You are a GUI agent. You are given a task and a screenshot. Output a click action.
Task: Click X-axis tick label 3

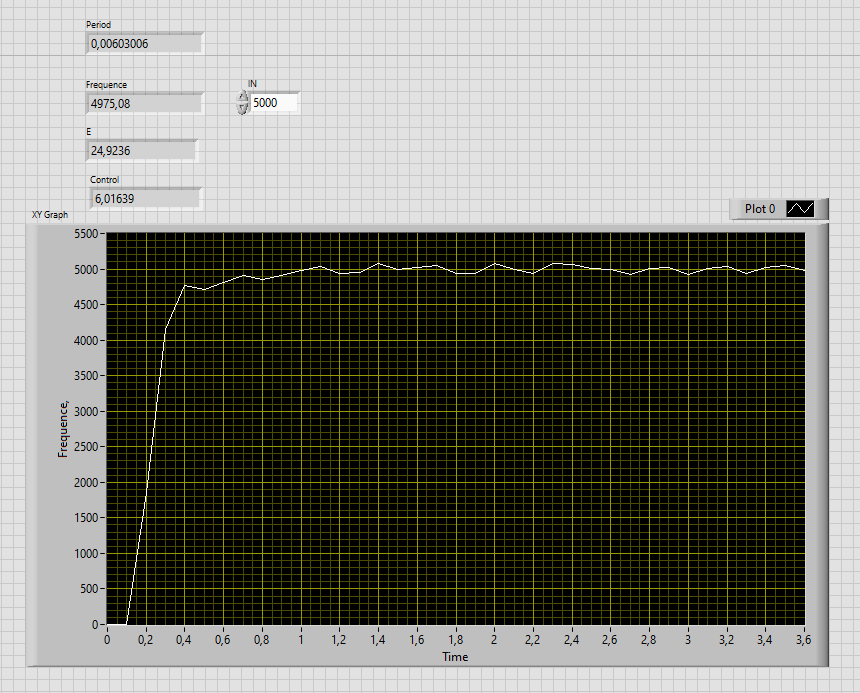coord(688,640)
